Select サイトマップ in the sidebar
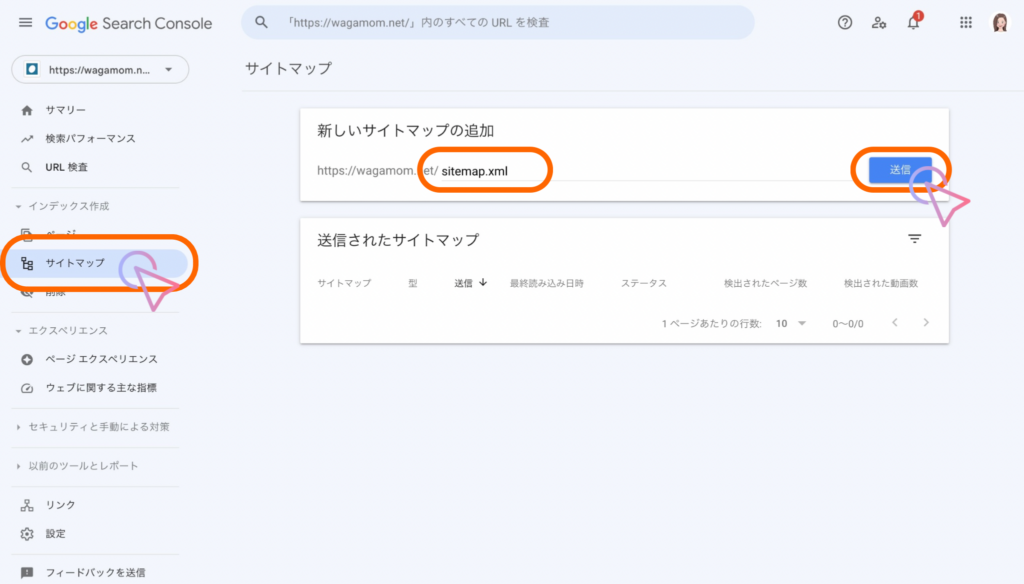 tap(75, 263)
